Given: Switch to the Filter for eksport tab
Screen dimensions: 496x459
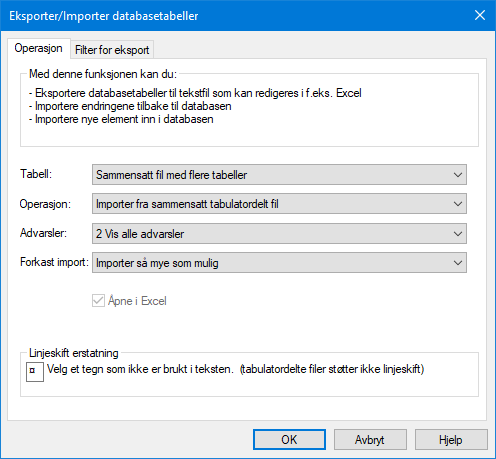Looking at the screenshot, I should pyautogui.click(x=112, y=50).
